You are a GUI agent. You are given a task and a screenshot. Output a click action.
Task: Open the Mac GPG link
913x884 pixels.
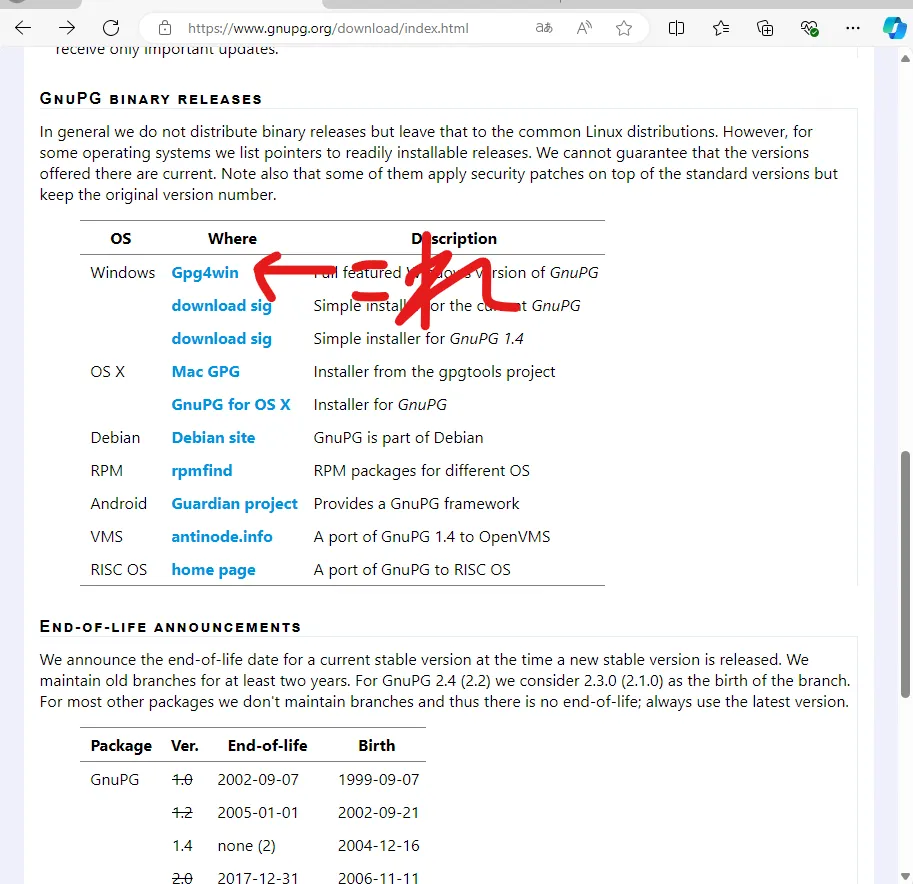pyautogui.click(x=205, y=372)
